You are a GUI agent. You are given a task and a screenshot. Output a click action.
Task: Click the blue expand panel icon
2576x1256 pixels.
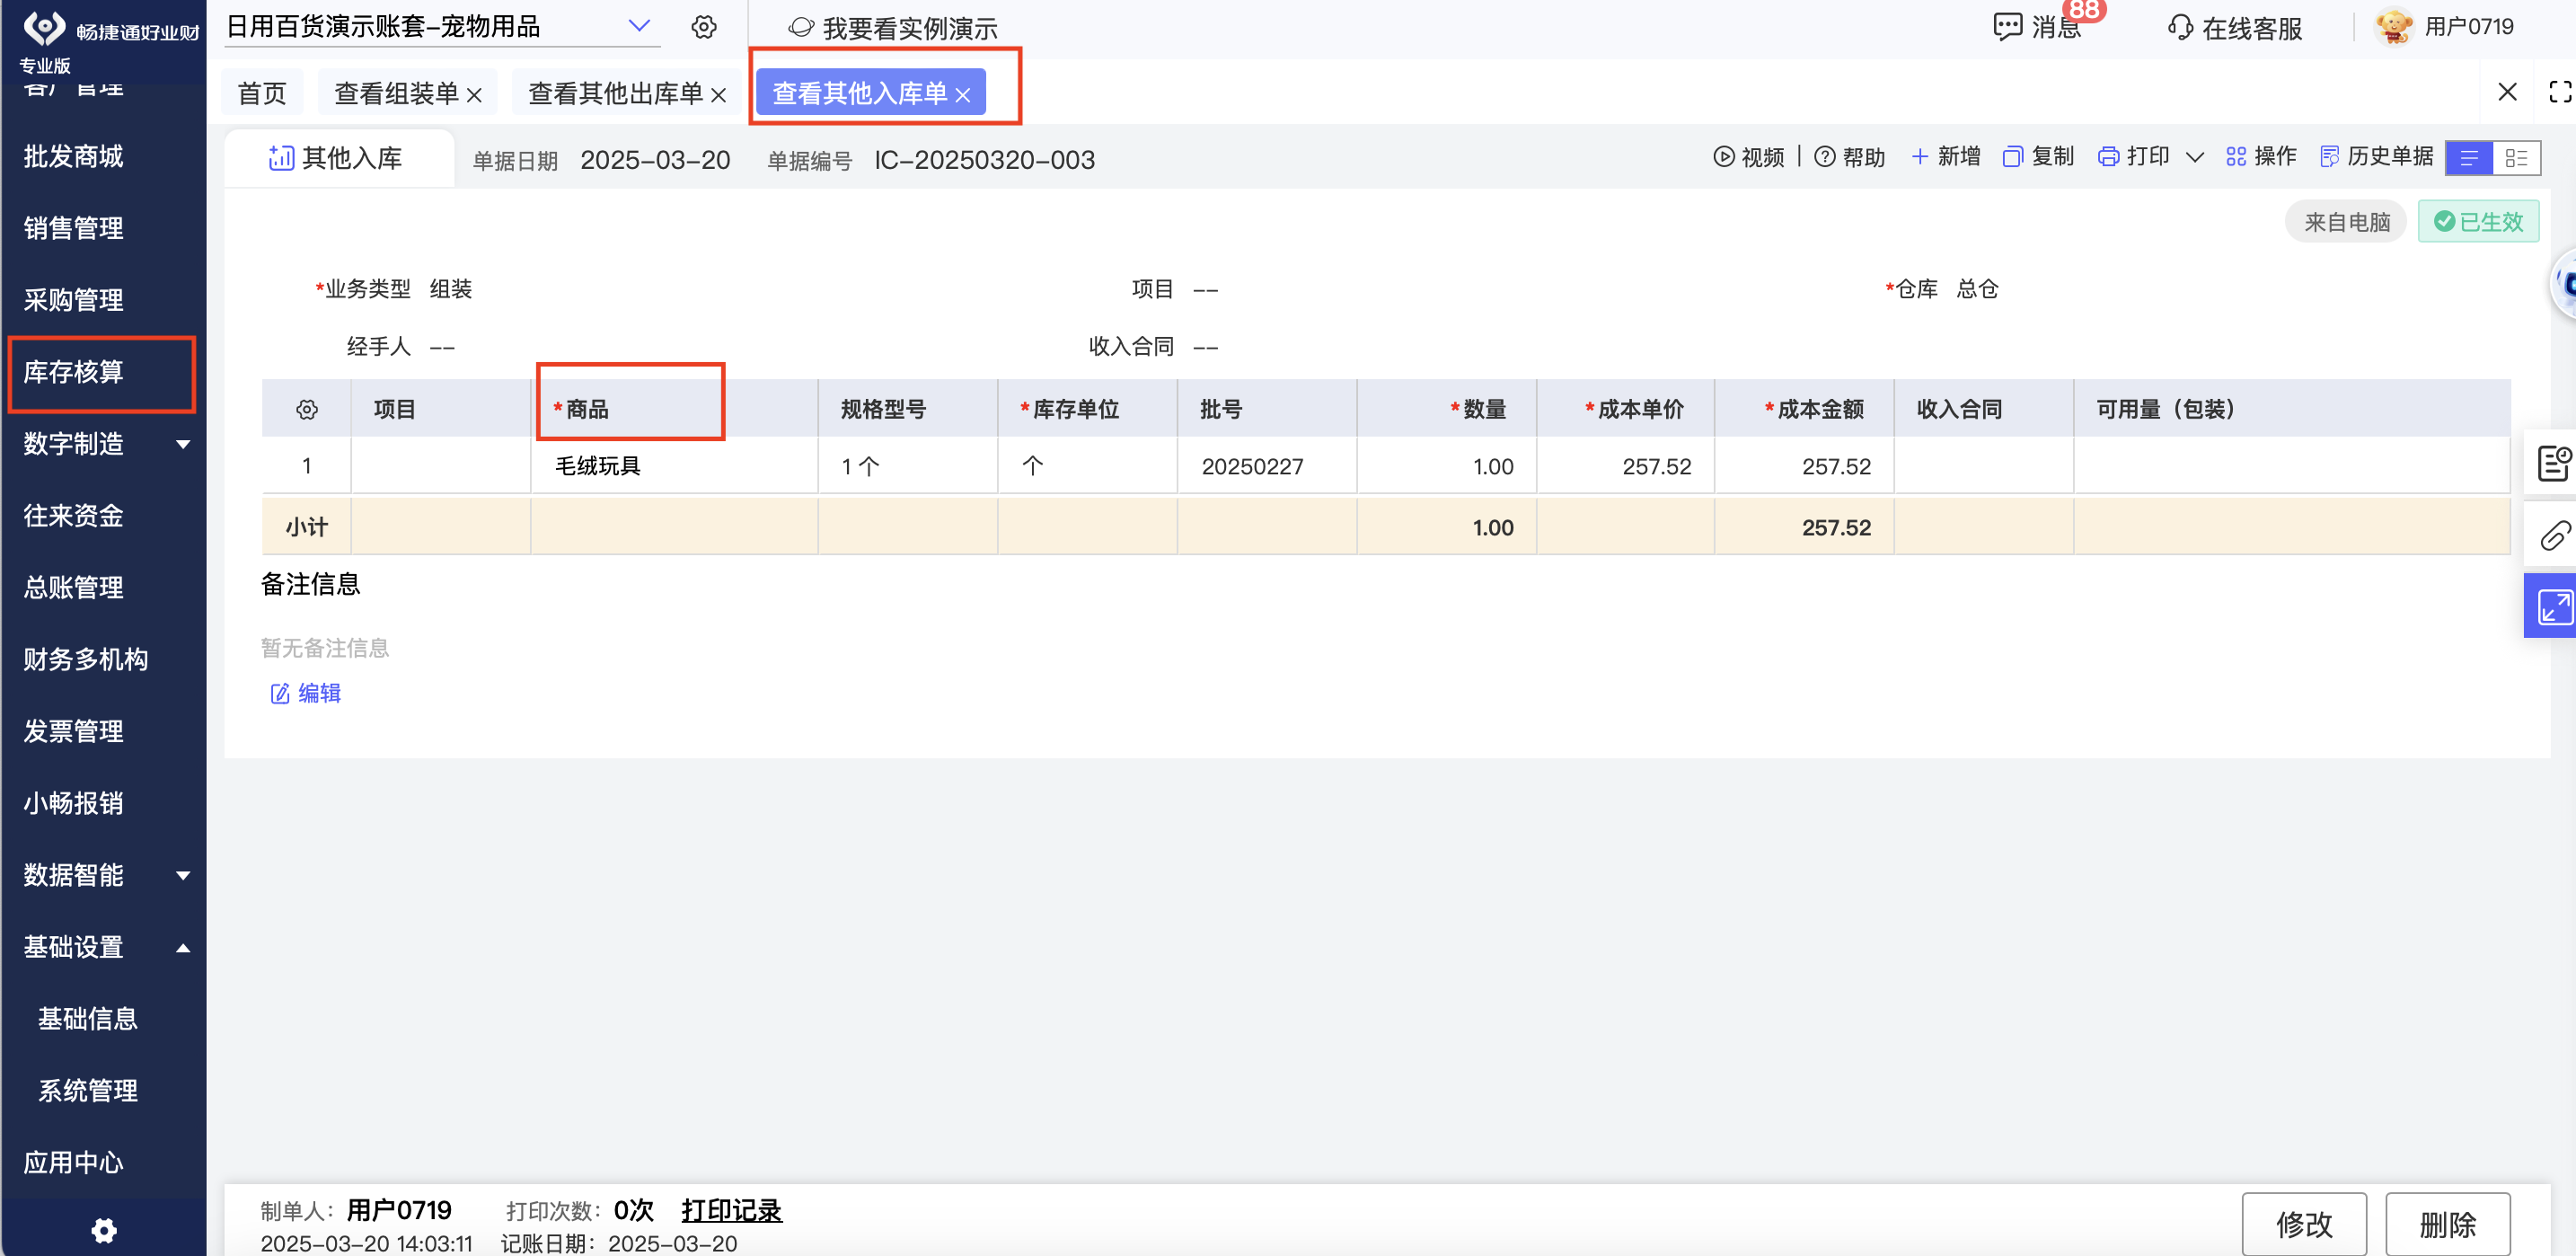tap(2551, 605)
